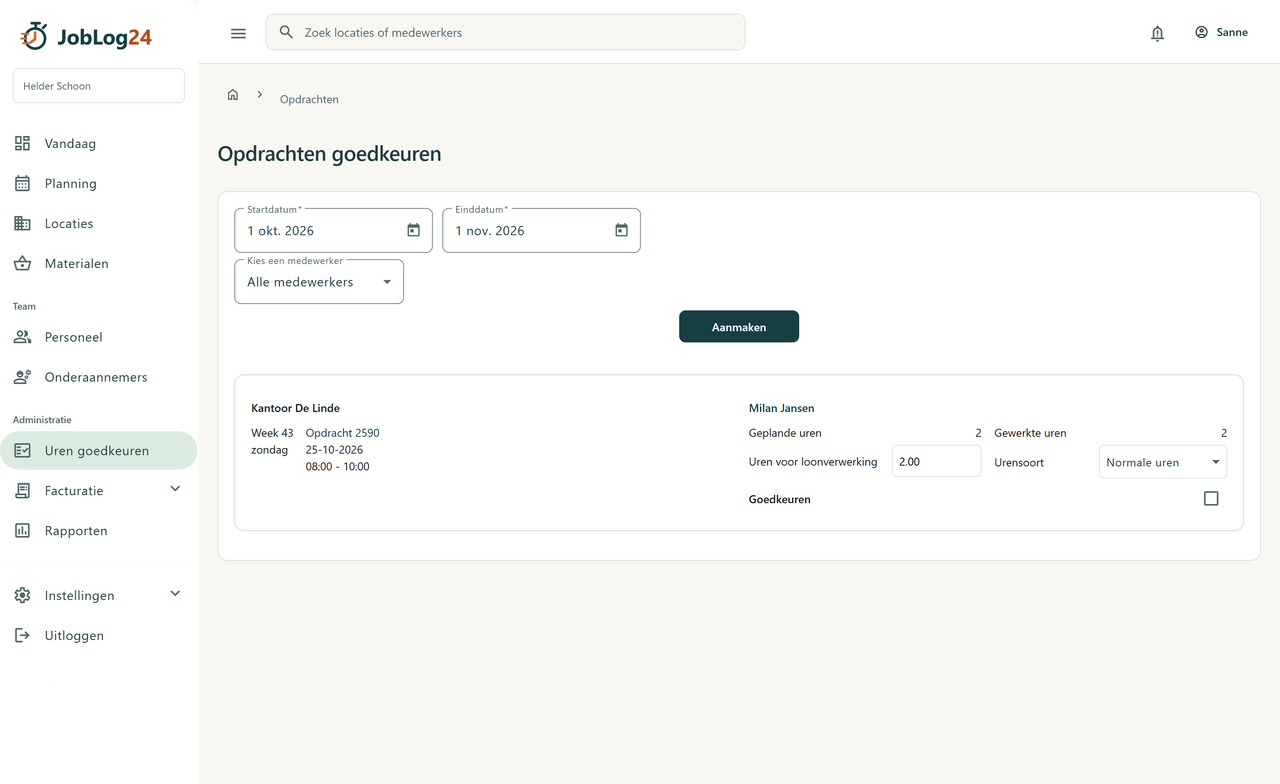This screenshot has width=1280, height=784.
Task: Expand the Facturatie submenu chevron
Action: (175, 489)
